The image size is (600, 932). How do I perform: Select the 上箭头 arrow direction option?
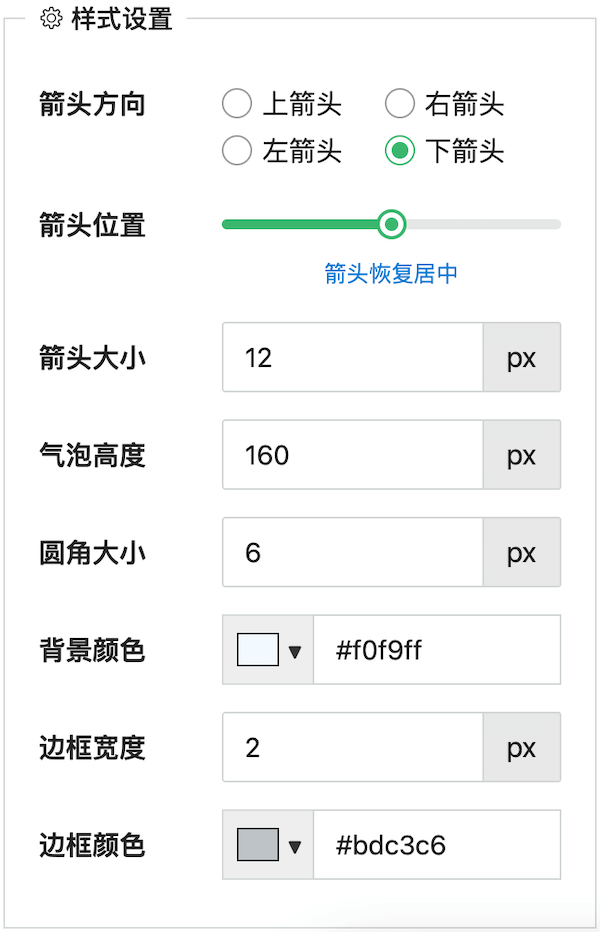[x=237, y=103]
